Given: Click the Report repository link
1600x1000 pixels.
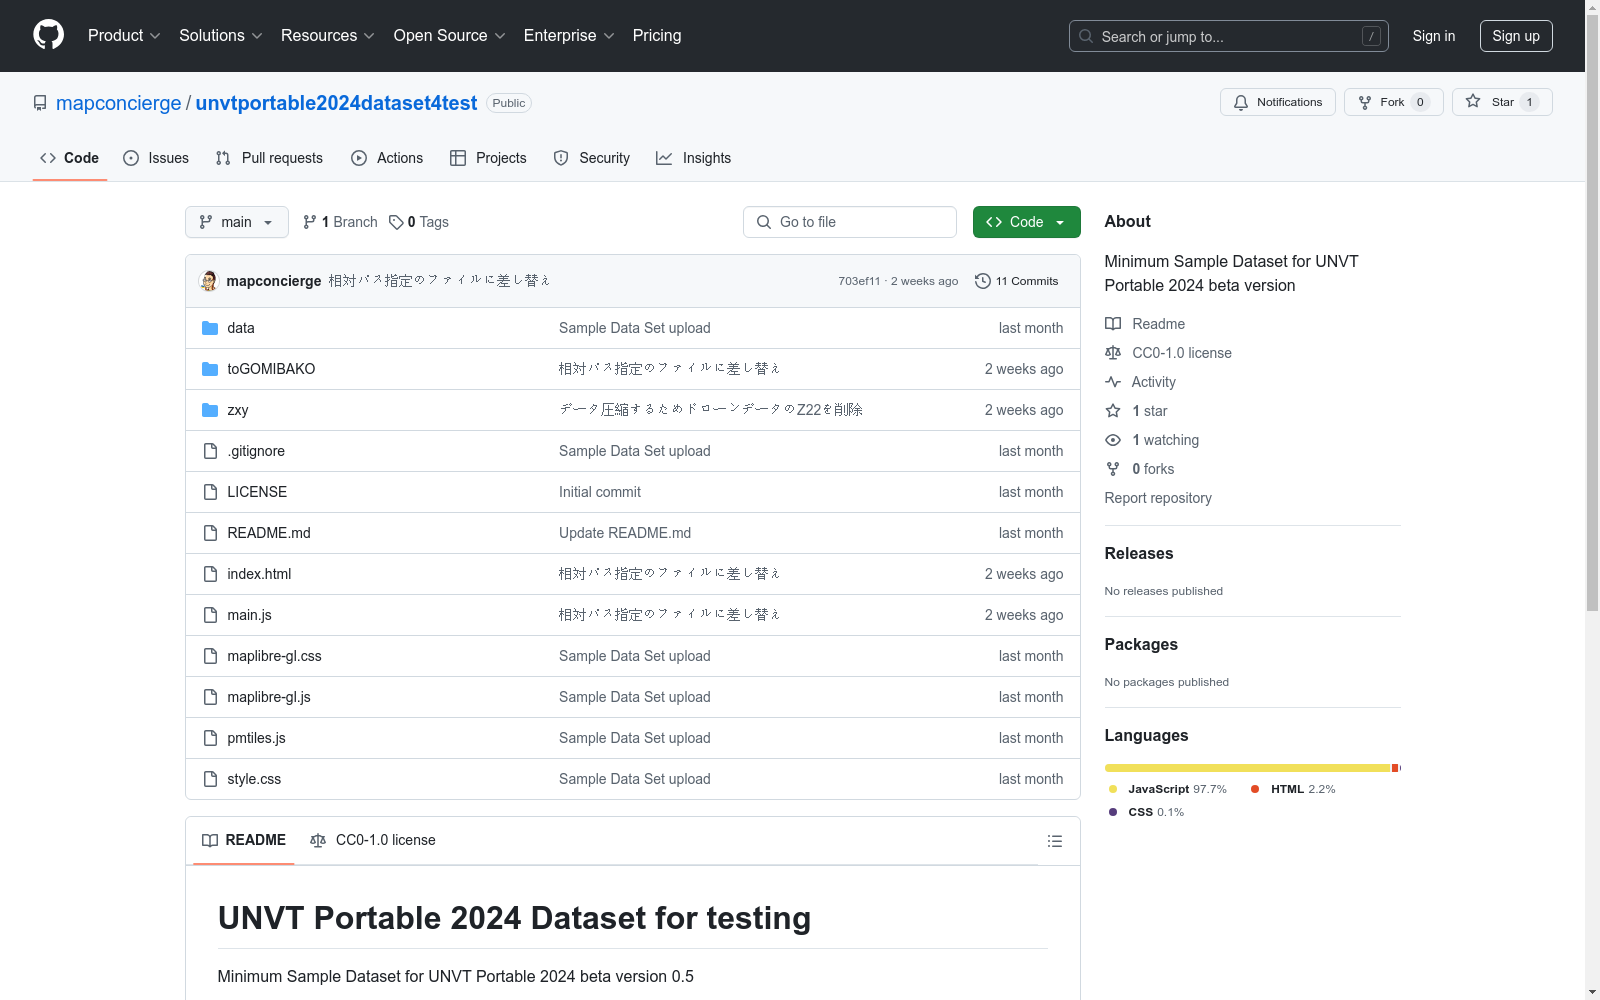Looking at the screenshot, I should point(1158,498).
